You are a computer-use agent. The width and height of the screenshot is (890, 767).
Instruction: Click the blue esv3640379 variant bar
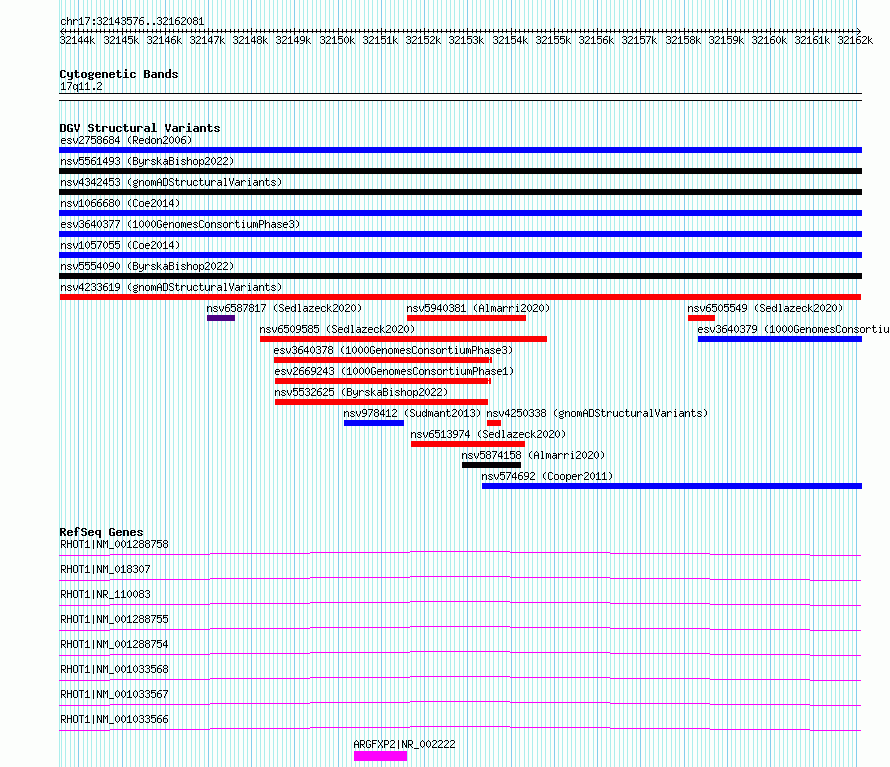pos(780,339)
